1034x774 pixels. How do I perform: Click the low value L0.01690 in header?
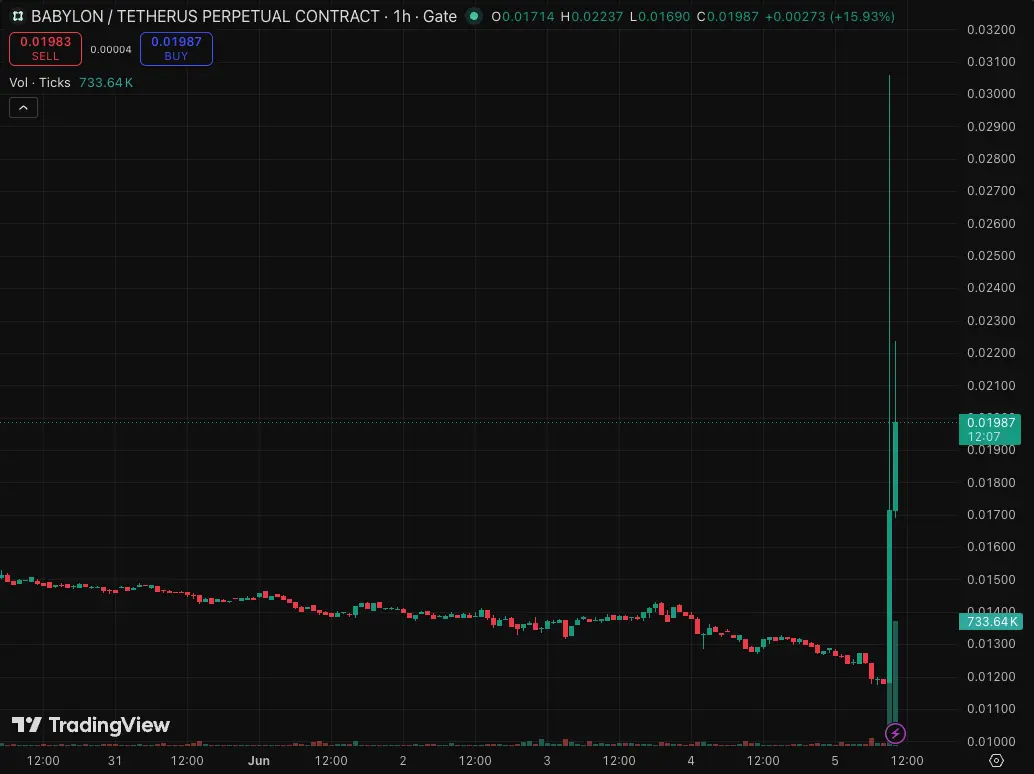point(660,16)
